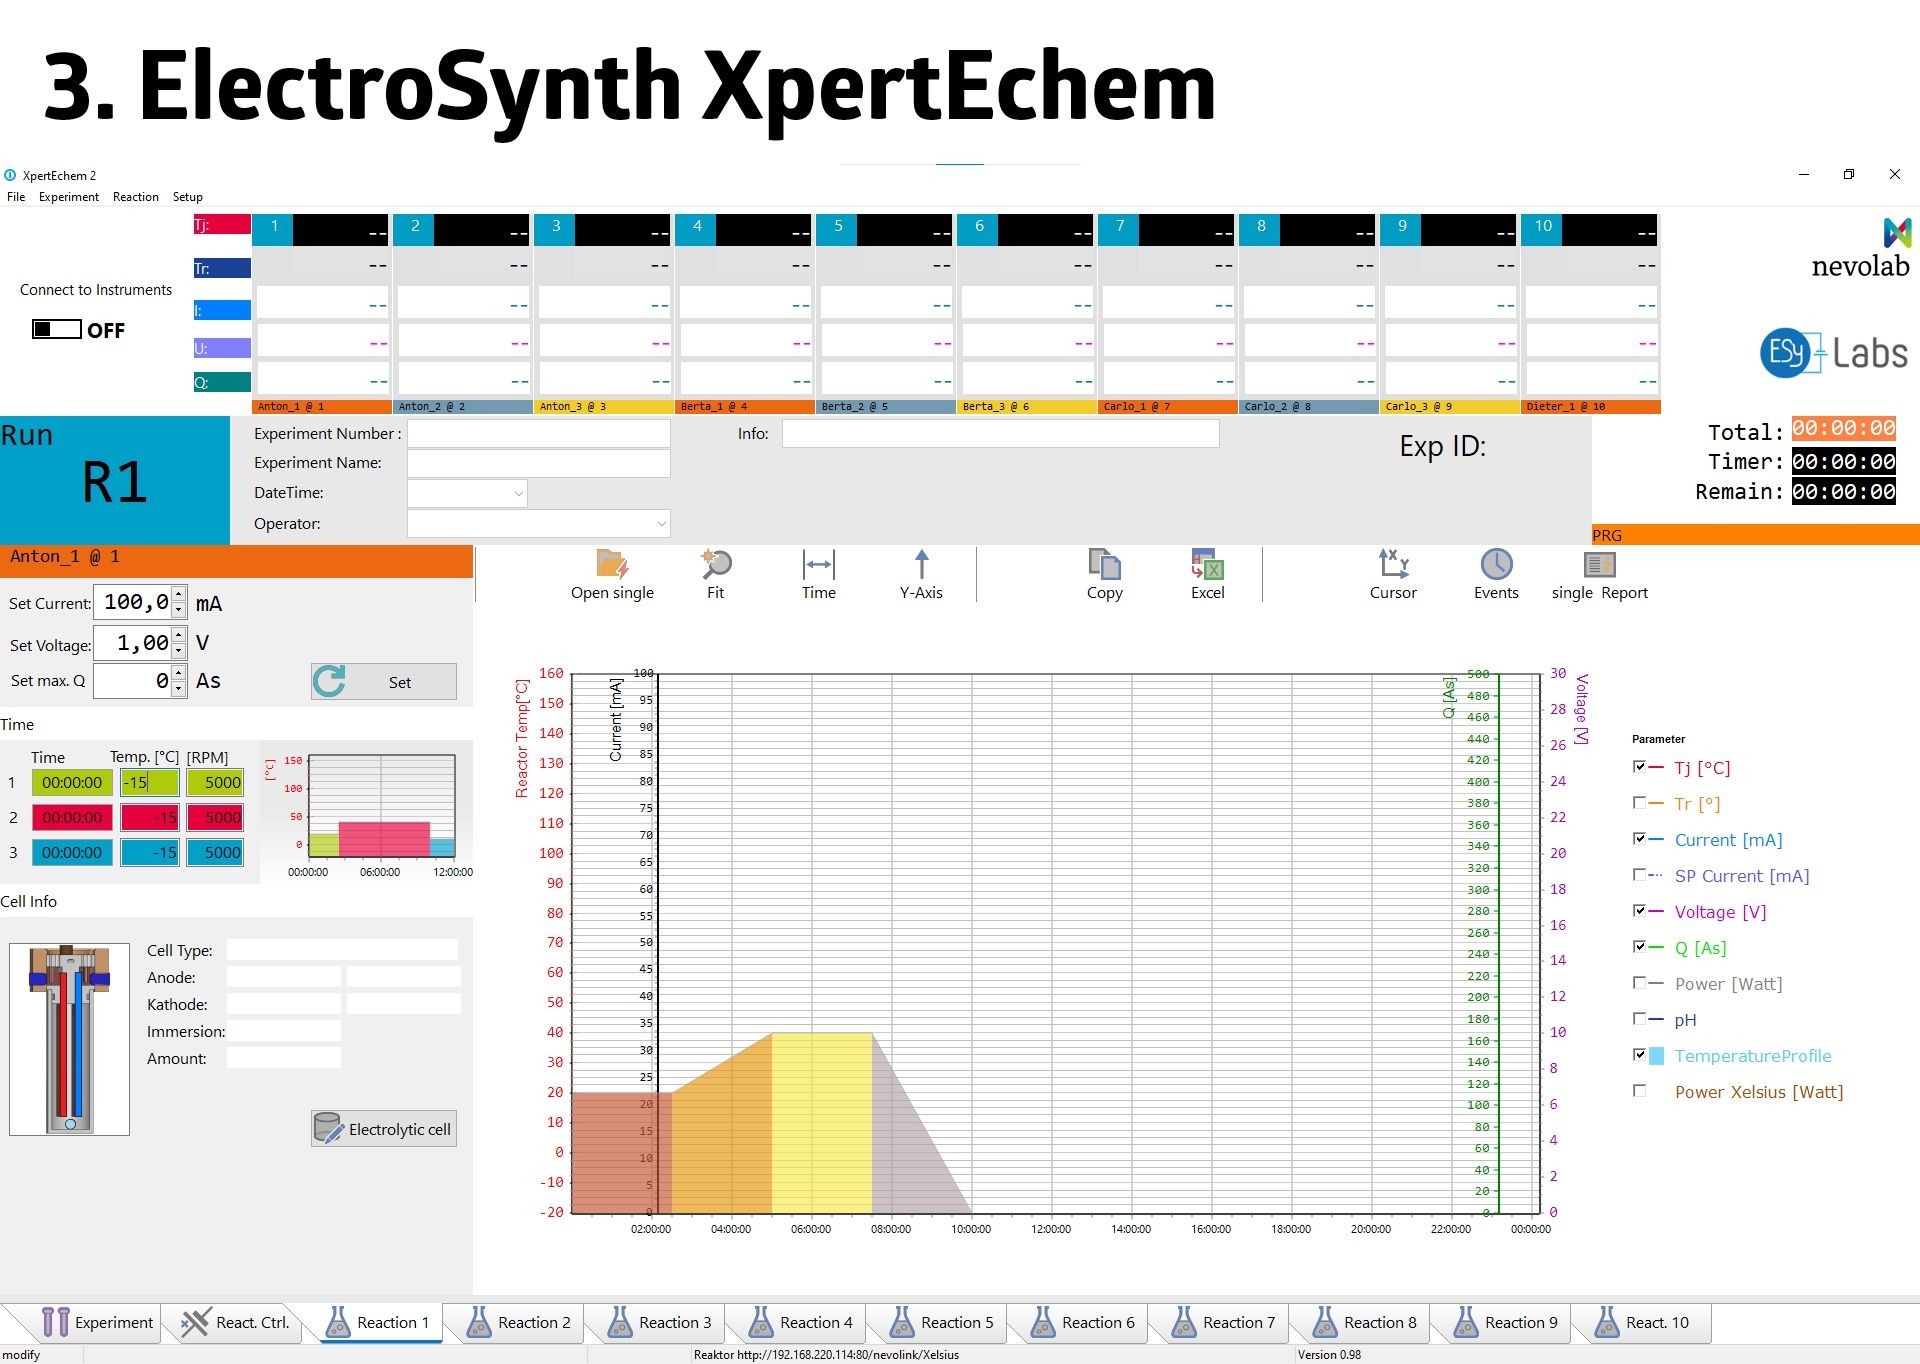Switch to the Reaction 8 tab
This screenshot has height=1364, width=1920.
[1365, 1322]
